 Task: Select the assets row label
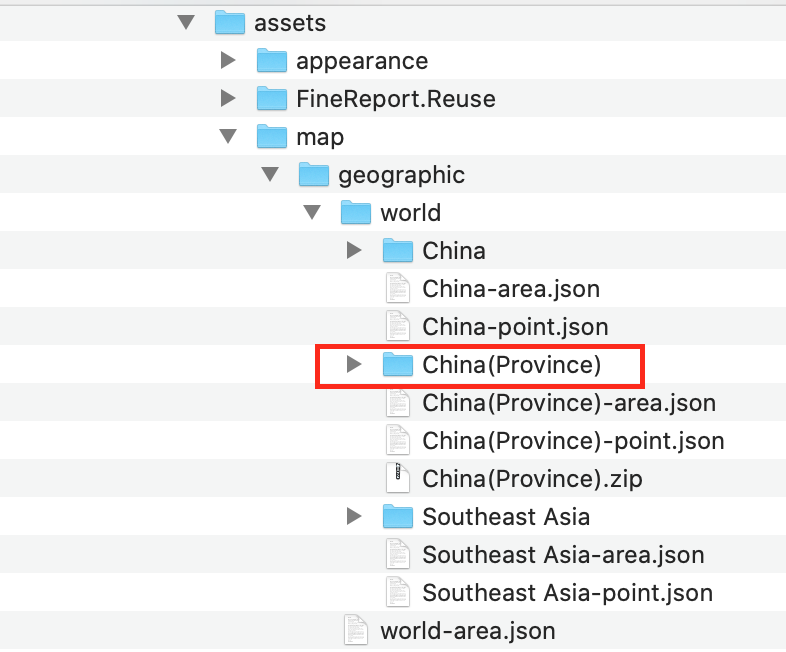pyautogui.click(x=290, y=23)
